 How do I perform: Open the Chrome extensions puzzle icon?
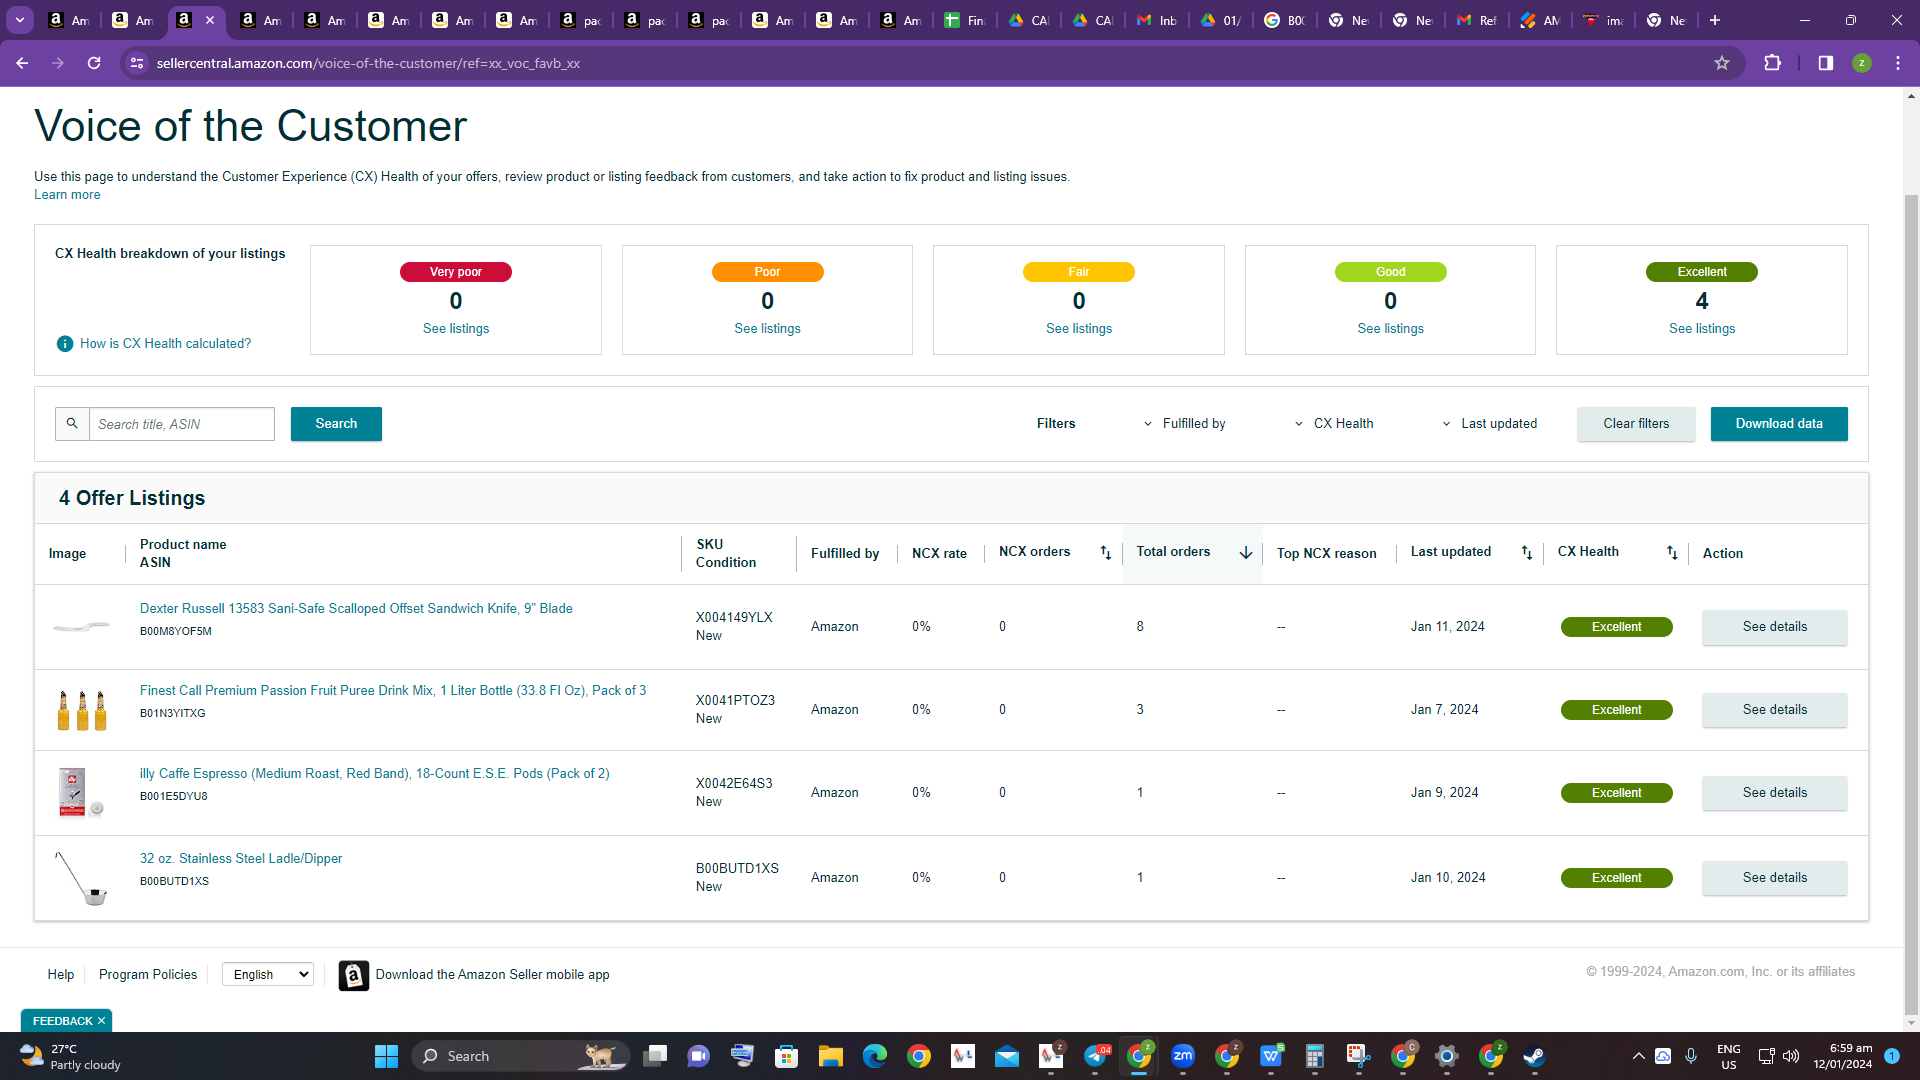[1772, 63]
